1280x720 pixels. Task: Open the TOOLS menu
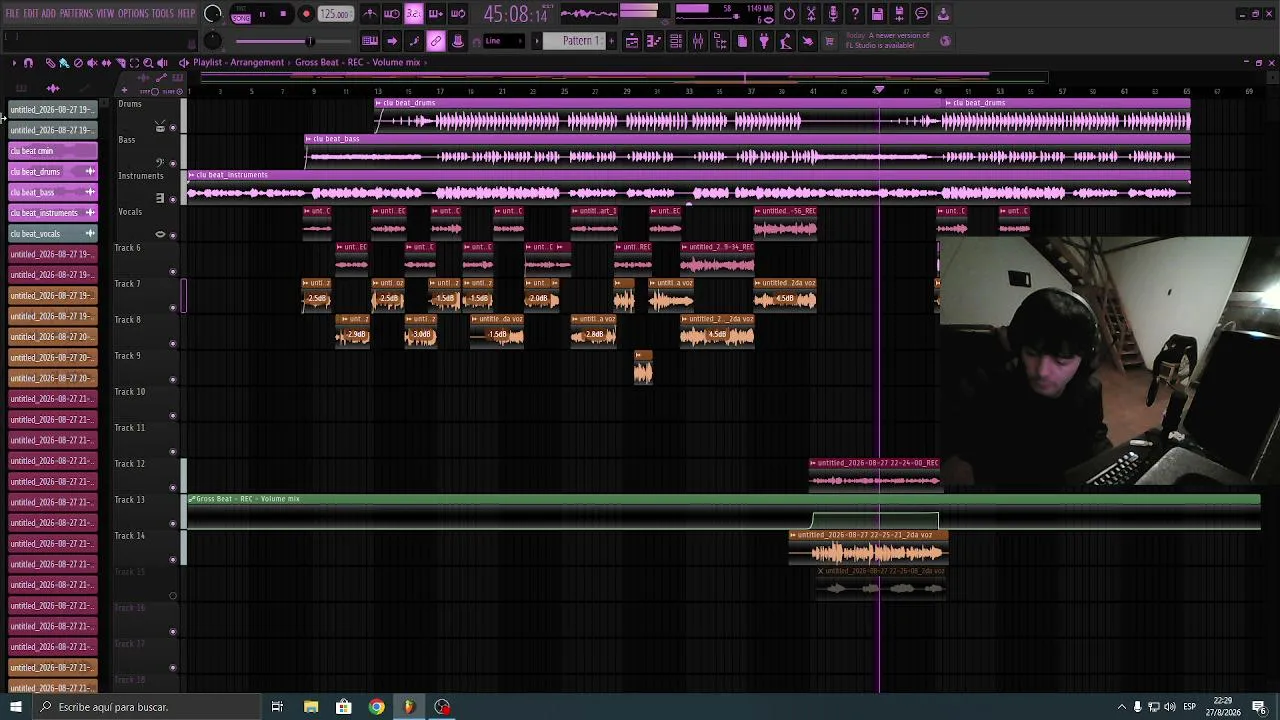point(163,14)
